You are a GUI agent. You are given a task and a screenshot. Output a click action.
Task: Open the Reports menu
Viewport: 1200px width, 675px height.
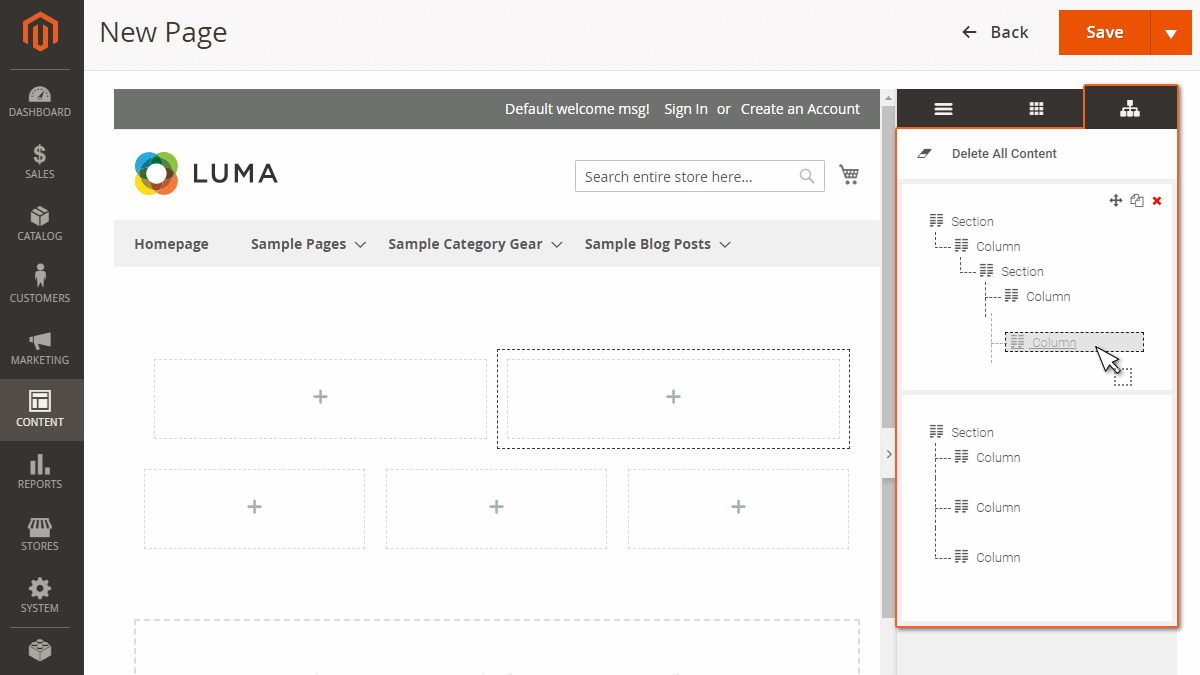[40, 473]
